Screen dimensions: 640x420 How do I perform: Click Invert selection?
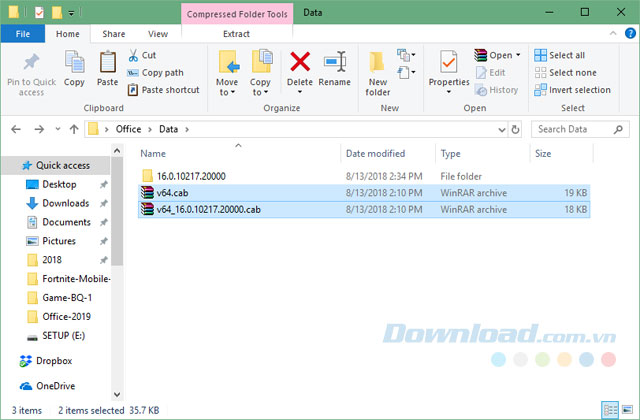[572, 90]
